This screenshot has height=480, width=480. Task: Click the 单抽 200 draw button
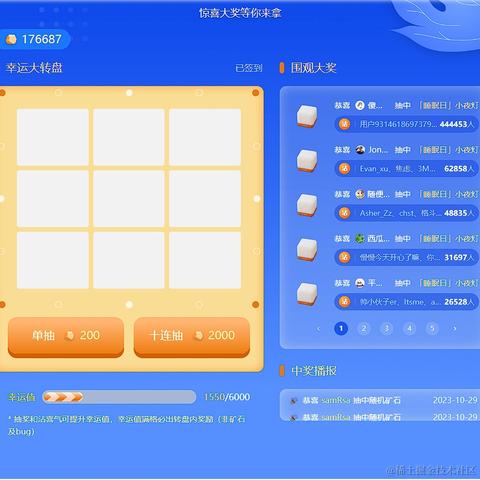point(66,337)
